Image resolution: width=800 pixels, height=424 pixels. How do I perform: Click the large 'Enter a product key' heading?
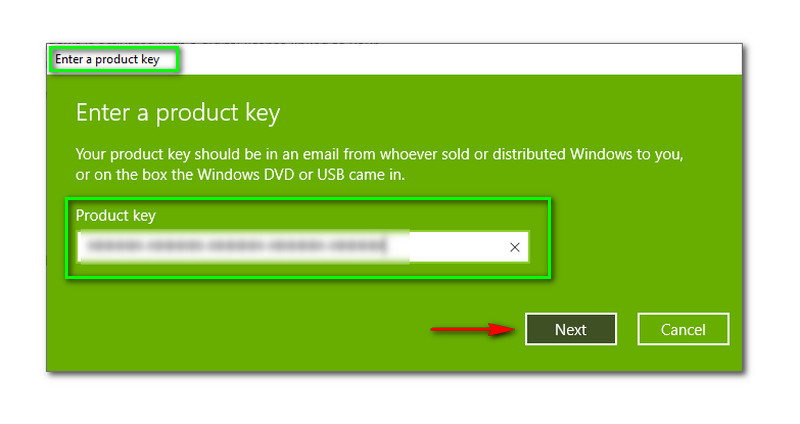178,112
